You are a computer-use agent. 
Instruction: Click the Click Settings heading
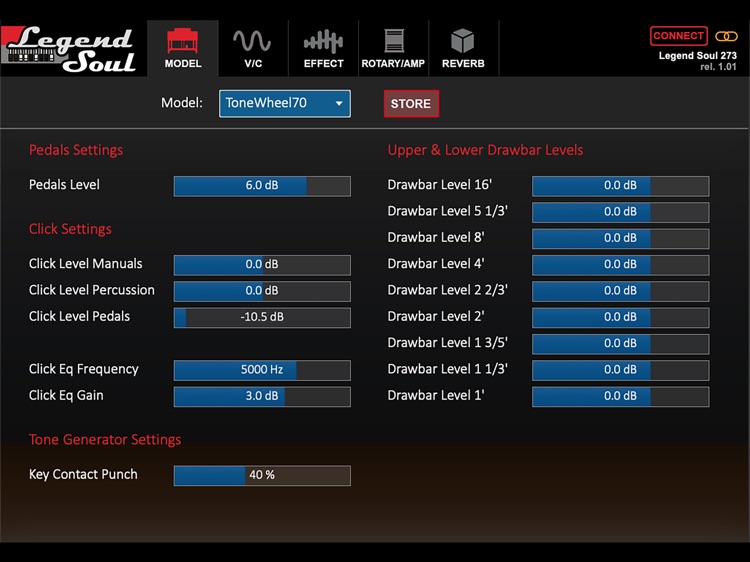[70, 229]
